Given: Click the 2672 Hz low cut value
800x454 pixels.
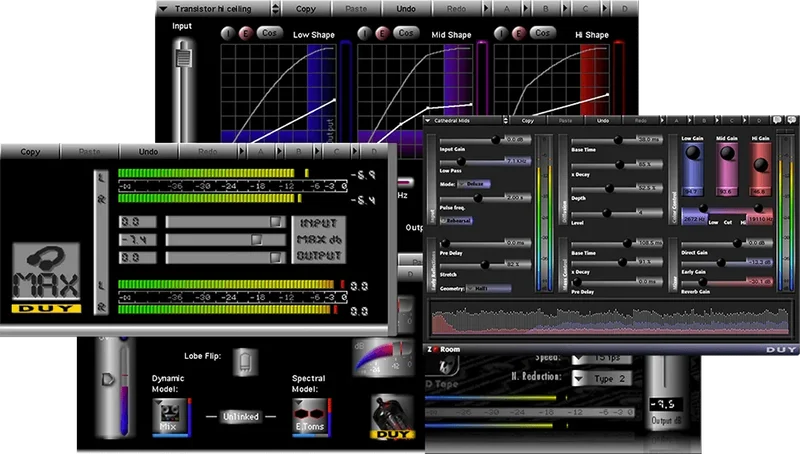Looking at the screenshot, I should [x=693, y=219].
